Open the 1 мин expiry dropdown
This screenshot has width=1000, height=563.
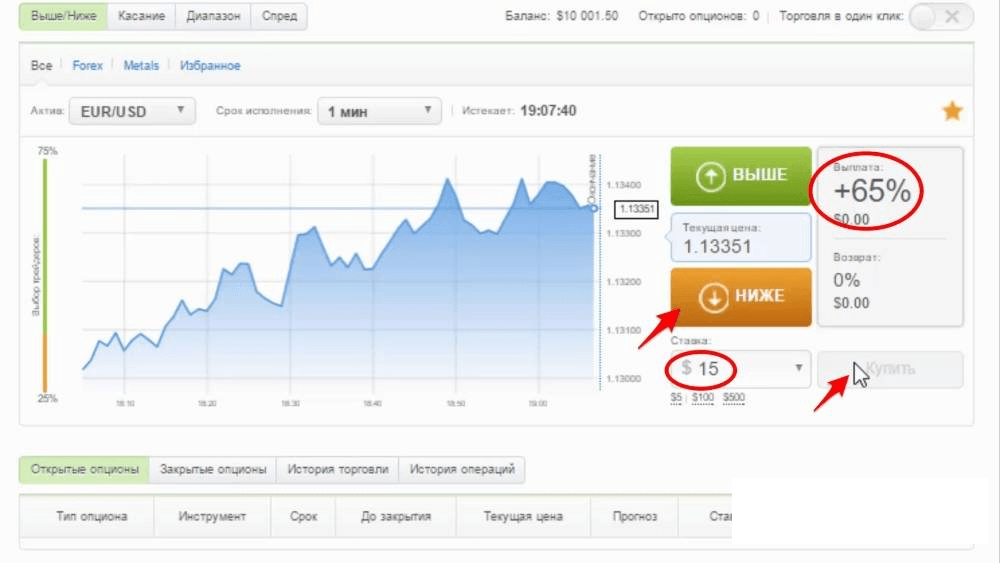tap(379, 111)
